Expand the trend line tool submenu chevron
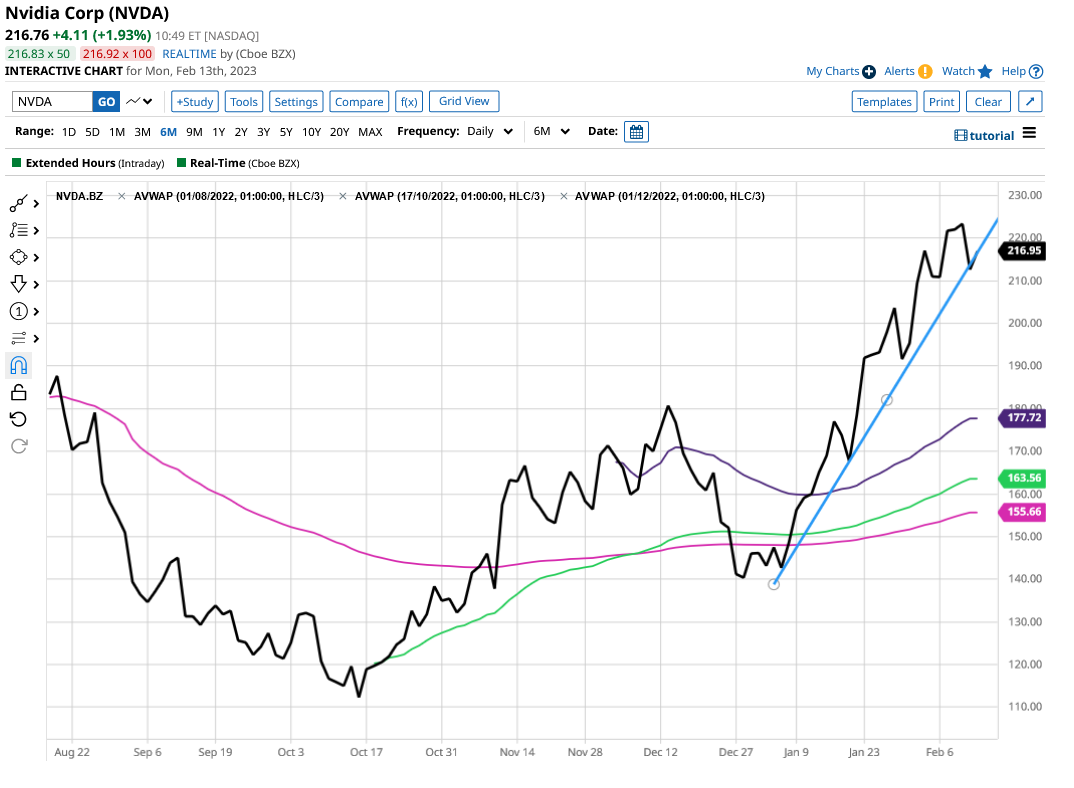1074x788 pixels. click(36, 204)
